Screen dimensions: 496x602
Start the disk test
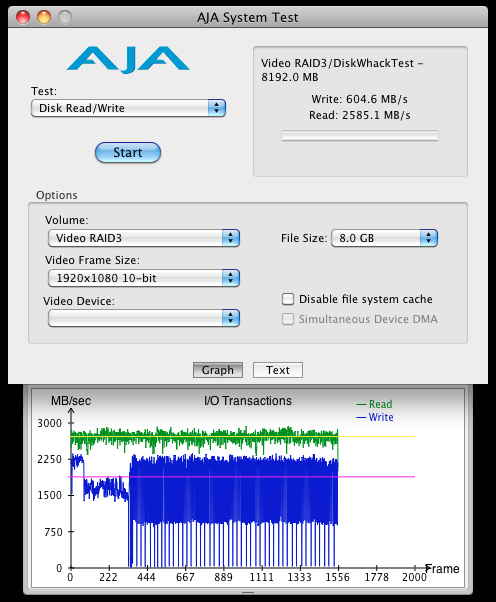(128, 152)
